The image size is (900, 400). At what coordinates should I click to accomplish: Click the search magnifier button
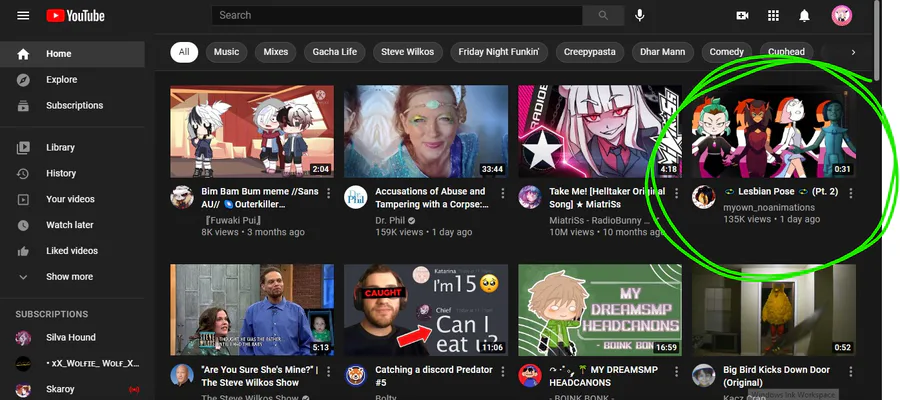tap(603, 15)
